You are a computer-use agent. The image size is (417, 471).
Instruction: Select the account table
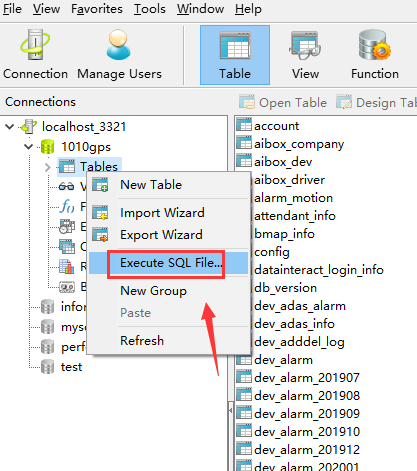276,126
